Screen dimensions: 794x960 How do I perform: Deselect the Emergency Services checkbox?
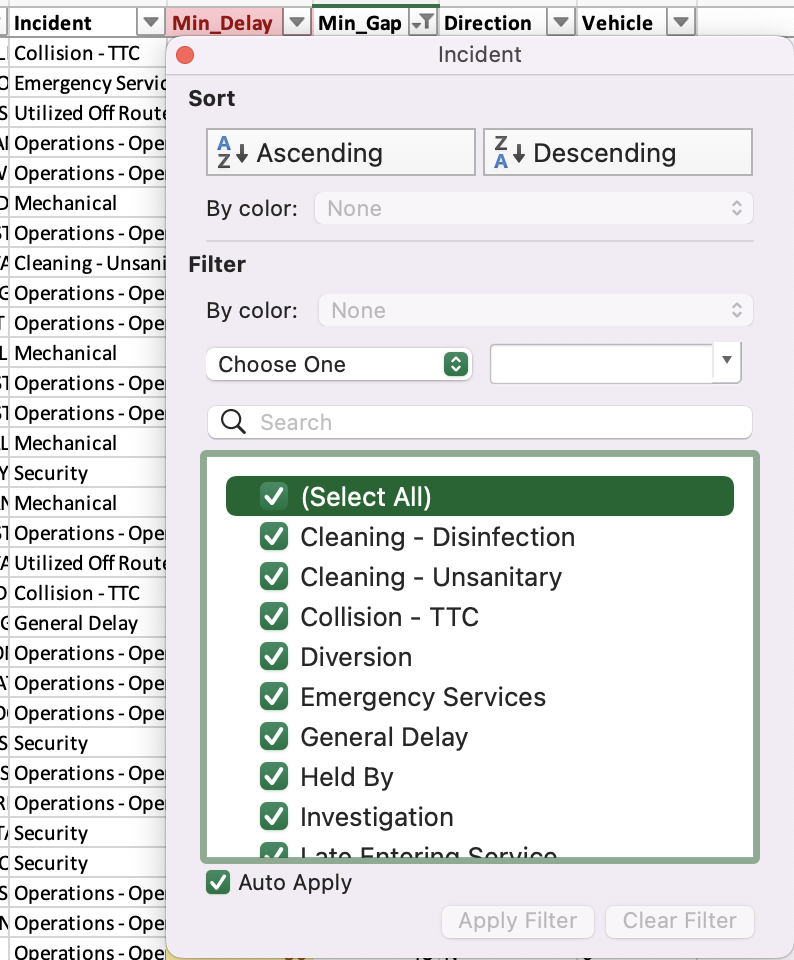pos(273,697)
